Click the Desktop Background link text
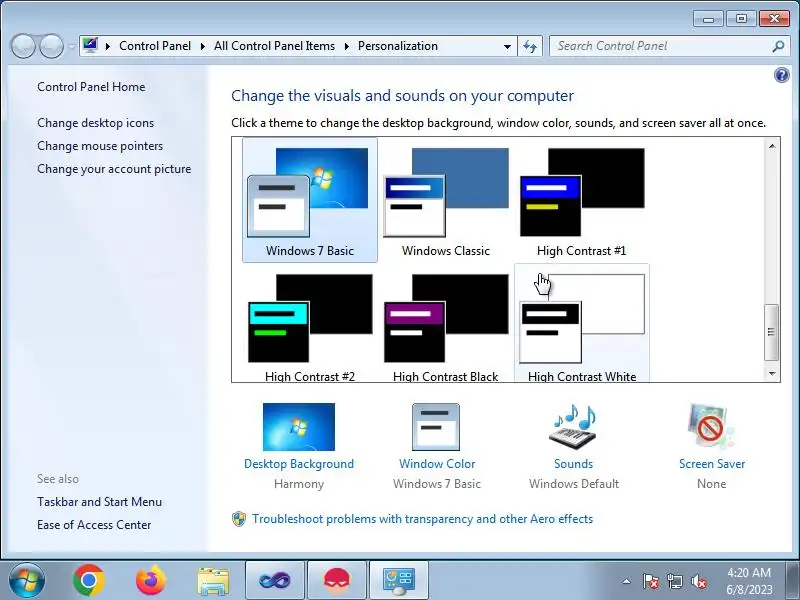The width and height of the screenshot is (800, 600). [x=299, y=464]
